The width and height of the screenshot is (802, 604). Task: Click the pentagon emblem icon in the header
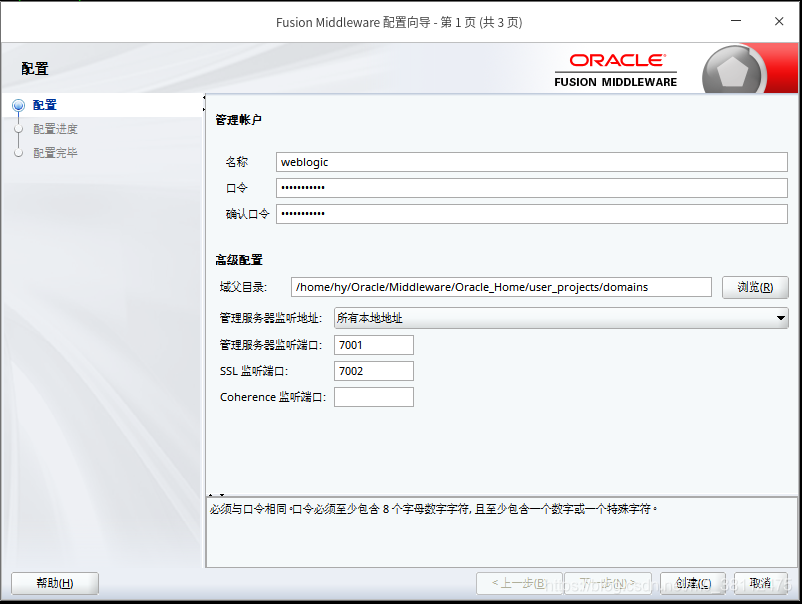point(733,72)
